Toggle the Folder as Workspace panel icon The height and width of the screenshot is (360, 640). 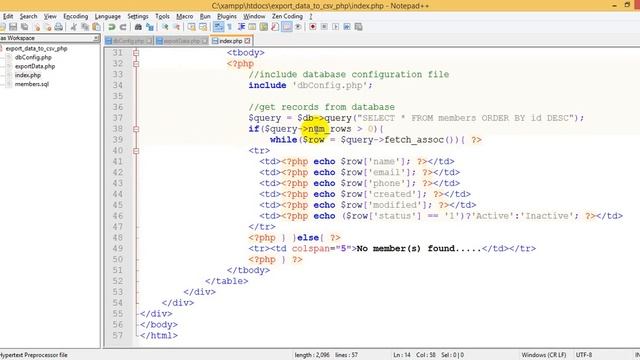coord(287,27)
